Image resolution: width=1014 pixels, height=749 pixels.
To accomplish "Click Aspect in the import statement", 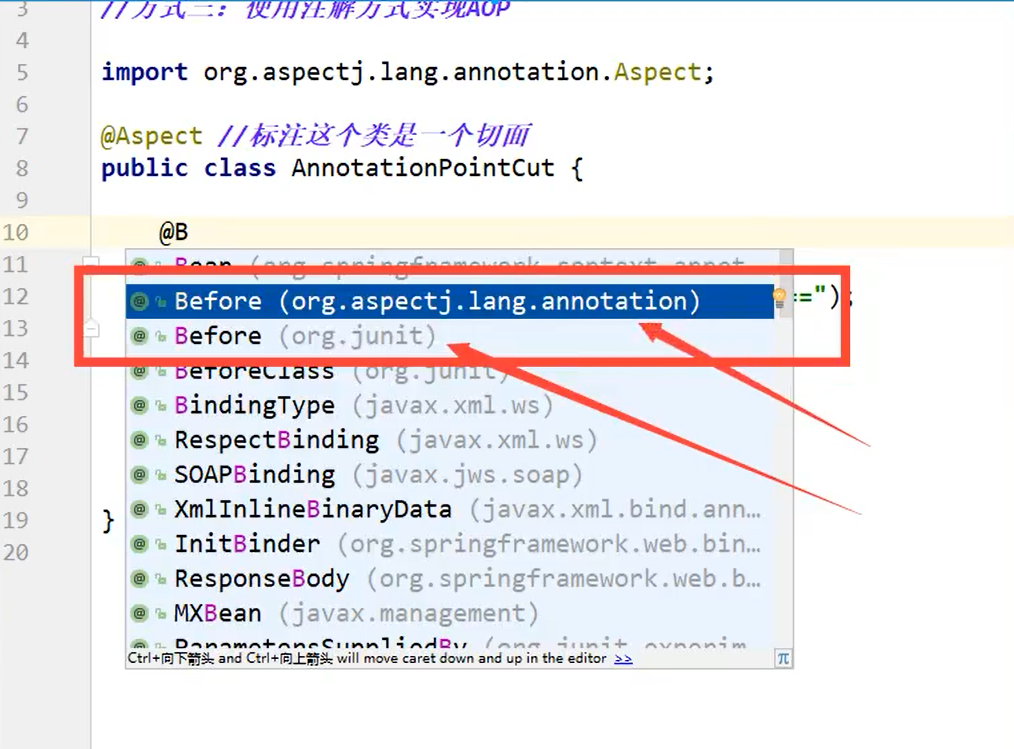I will point(658,72).
